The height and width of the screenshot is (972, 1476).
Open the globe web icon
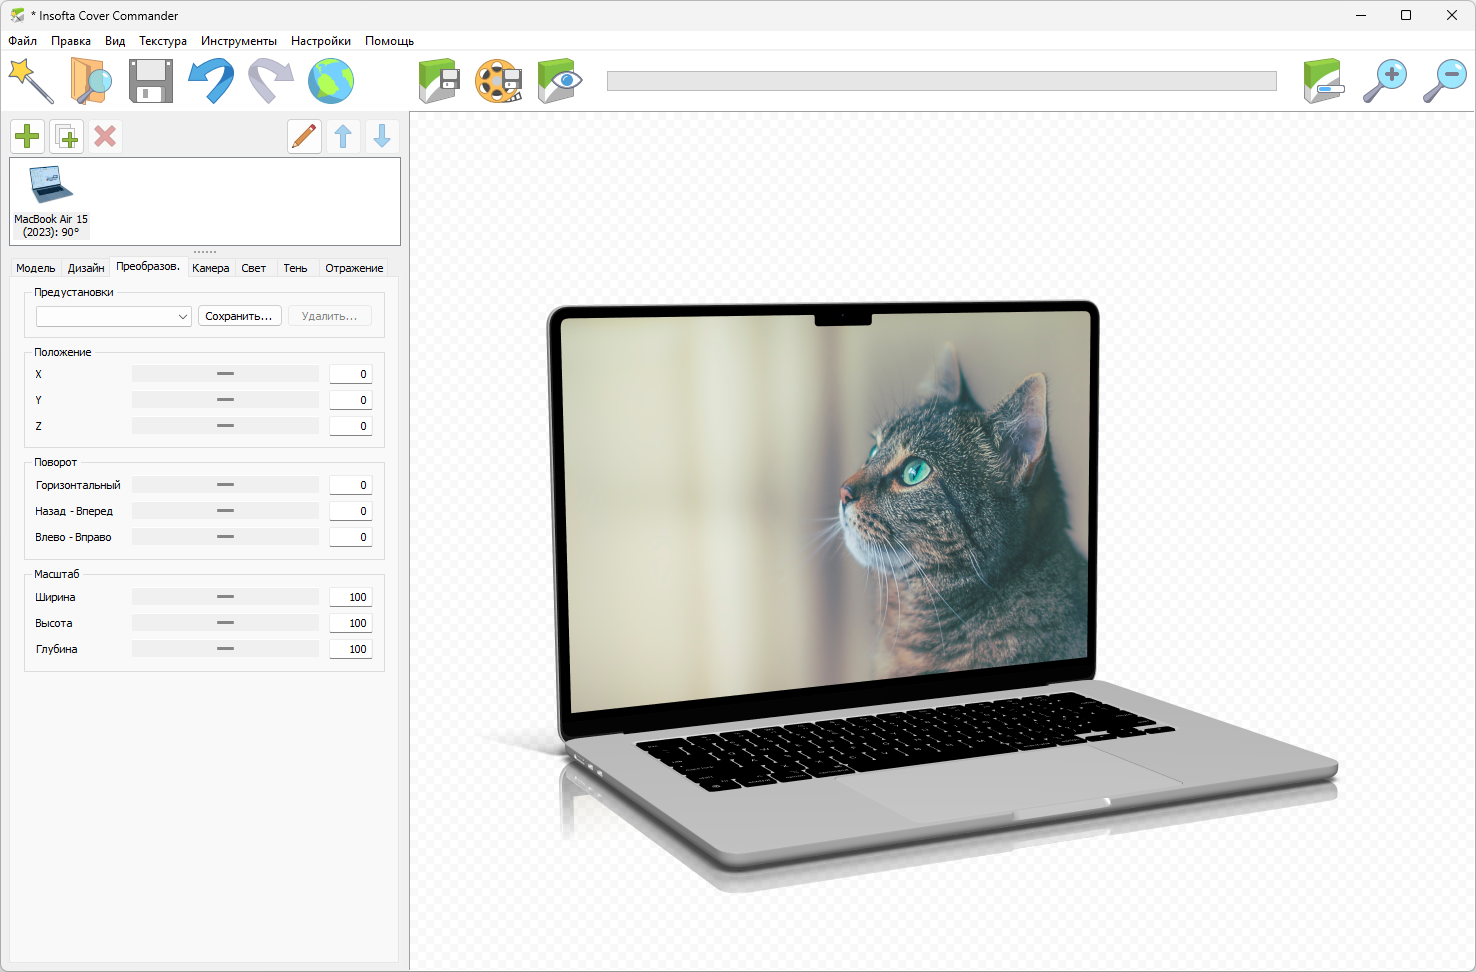coord(331,81)
